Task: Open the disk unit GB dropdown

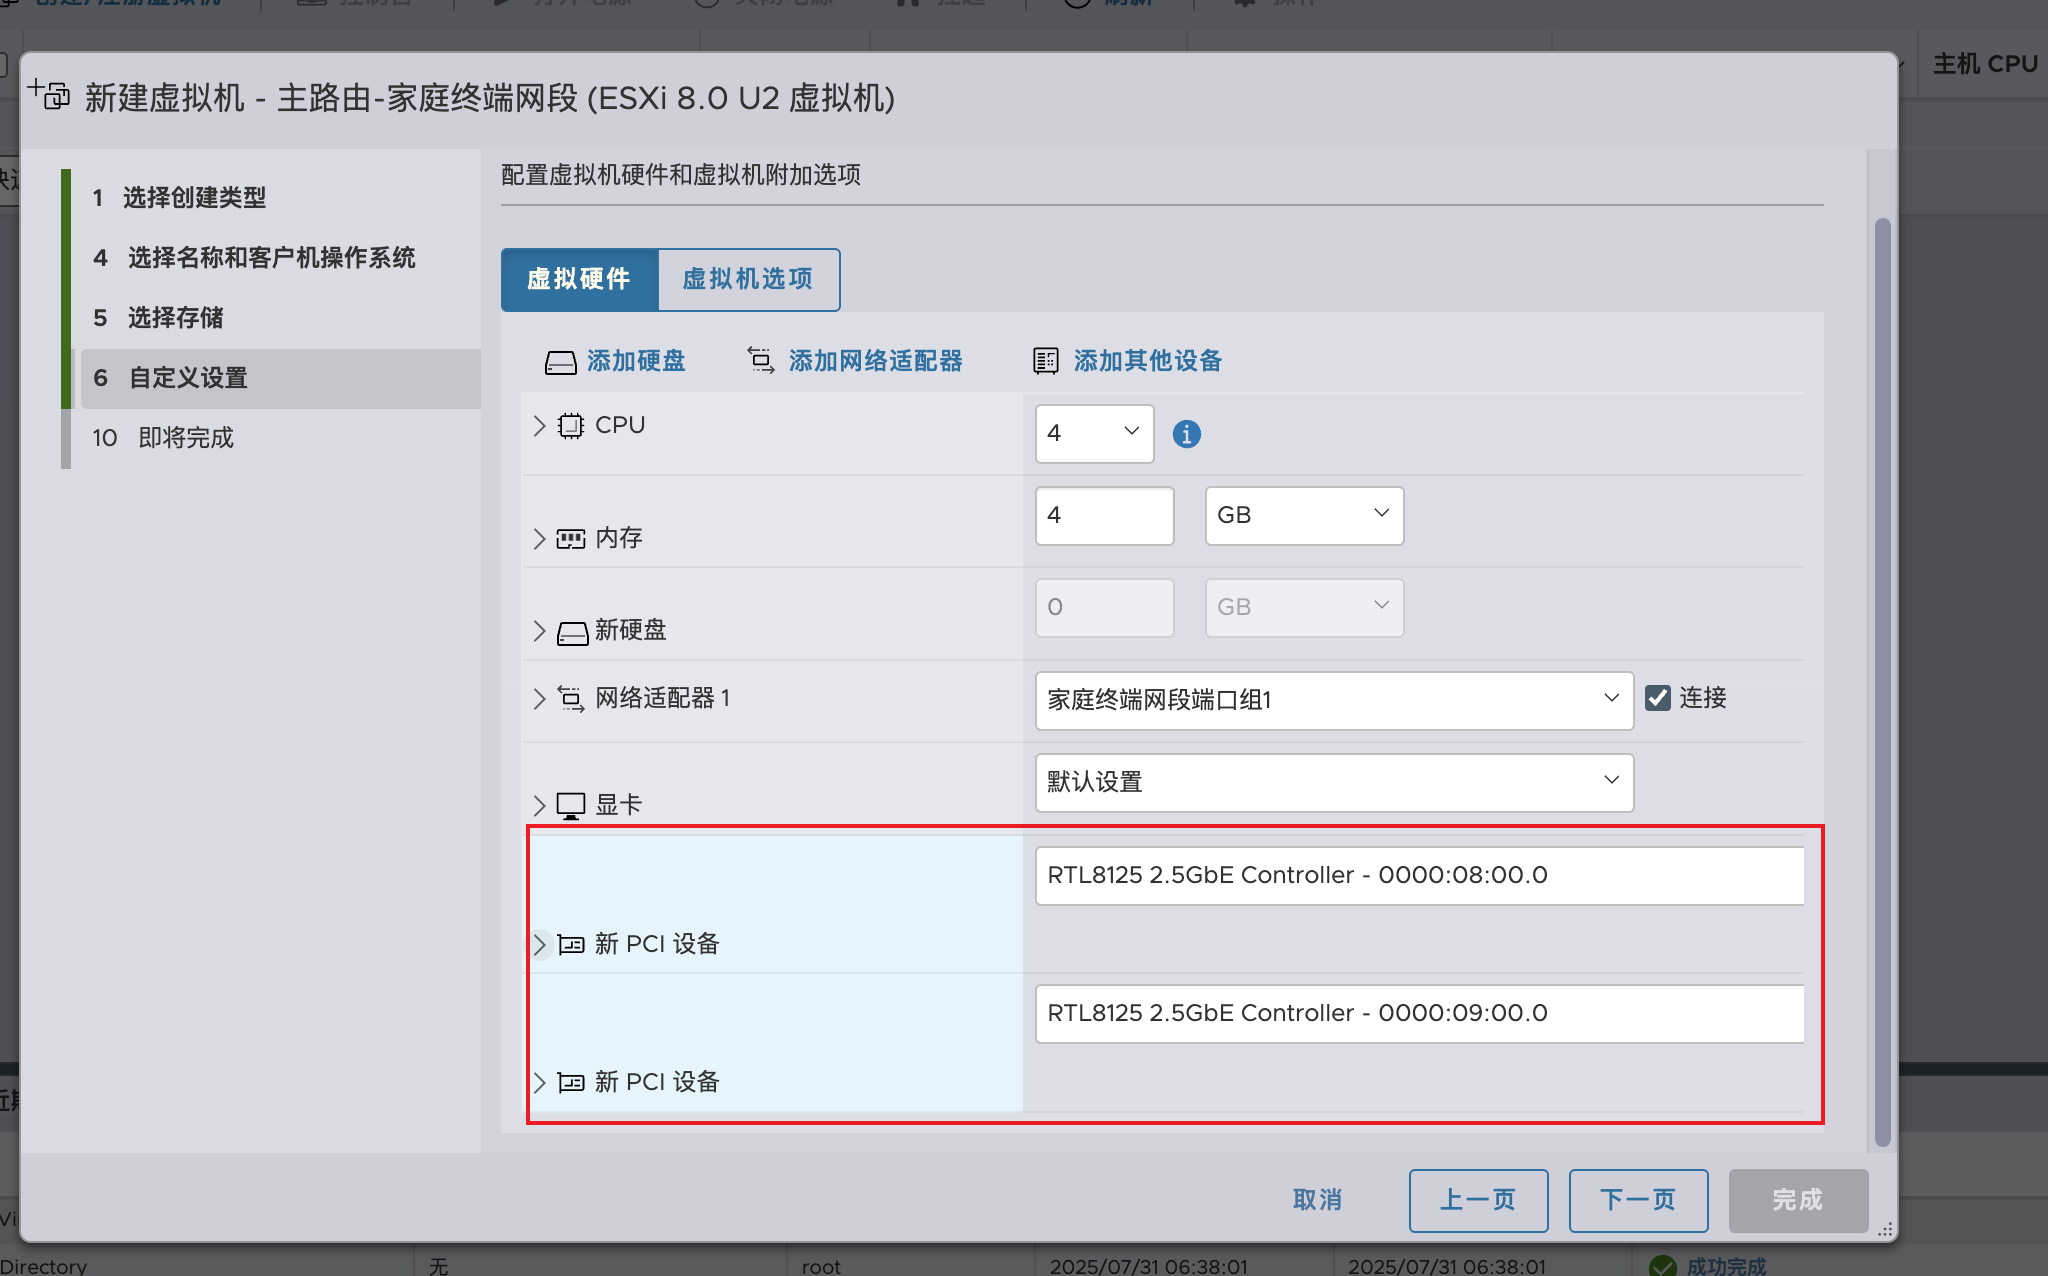Action: tap(1304, 608)
